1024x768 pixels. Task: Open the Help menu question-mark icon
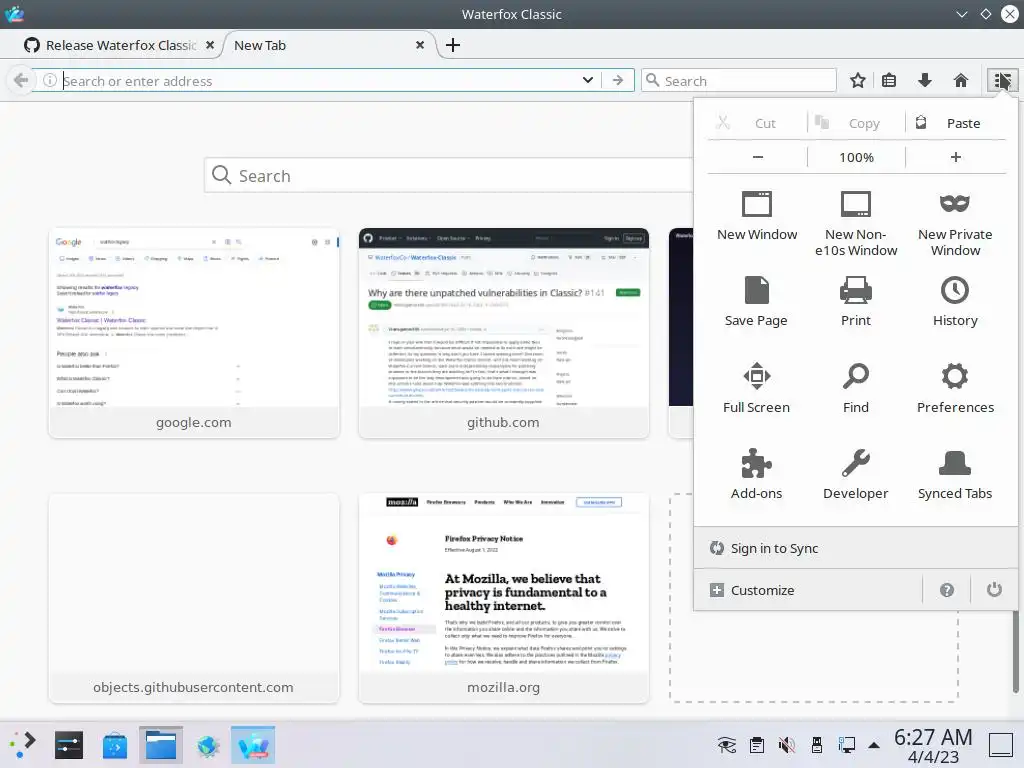tap(946, 590)
